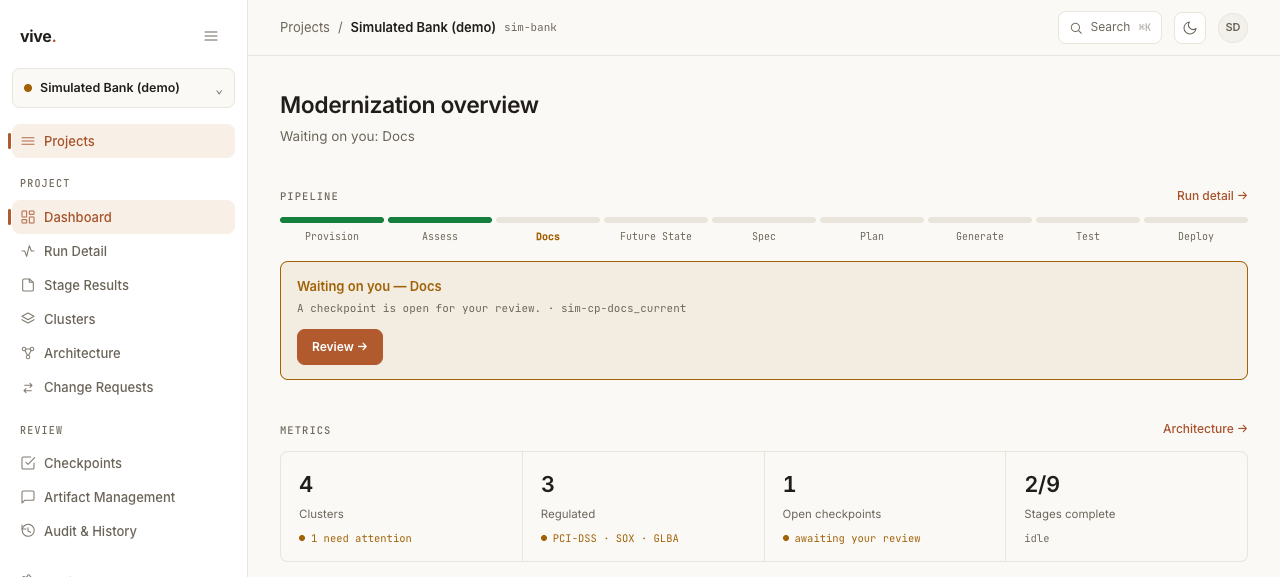Click the vive. logo

[x=38, y=37]
